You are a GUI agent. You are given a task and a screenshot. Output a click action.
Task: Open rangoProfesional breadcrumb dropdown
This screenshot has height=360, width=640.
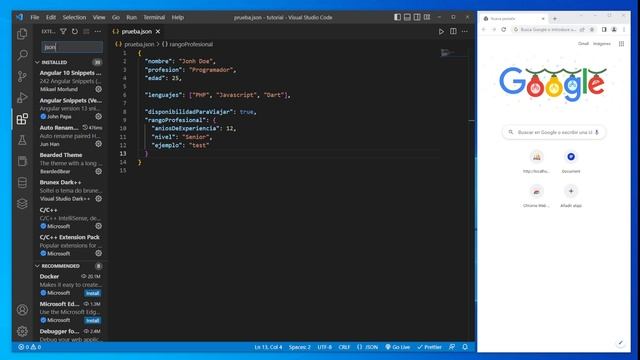[187, 44]
